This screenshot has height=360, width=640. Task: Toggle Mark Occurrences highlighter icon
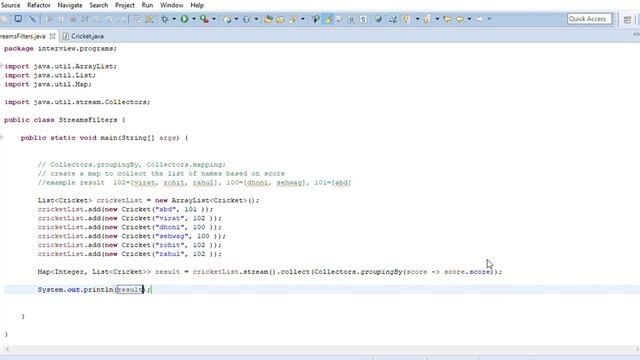pyautogui.click(x=328, y=19)
